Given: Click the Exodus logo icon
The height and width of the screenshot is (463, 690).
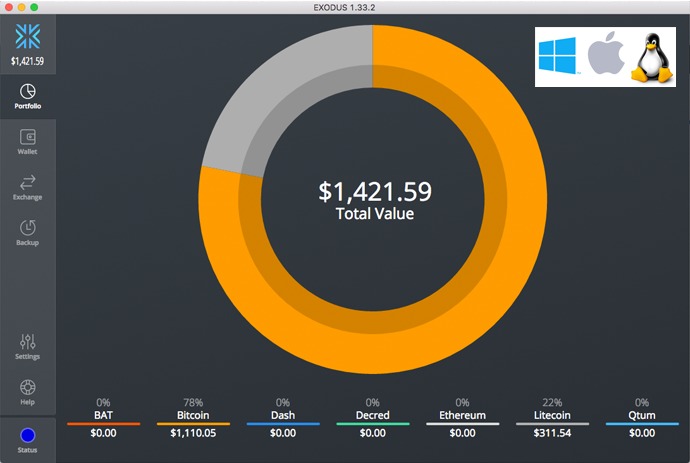Looking at the screenshot, I should click(x=28, y=36).
